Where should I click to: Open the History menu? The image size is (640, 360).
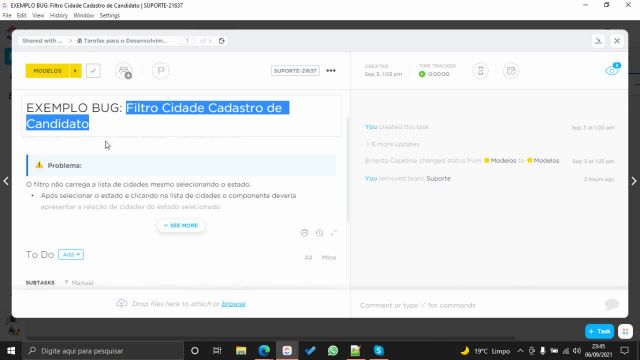59,16
